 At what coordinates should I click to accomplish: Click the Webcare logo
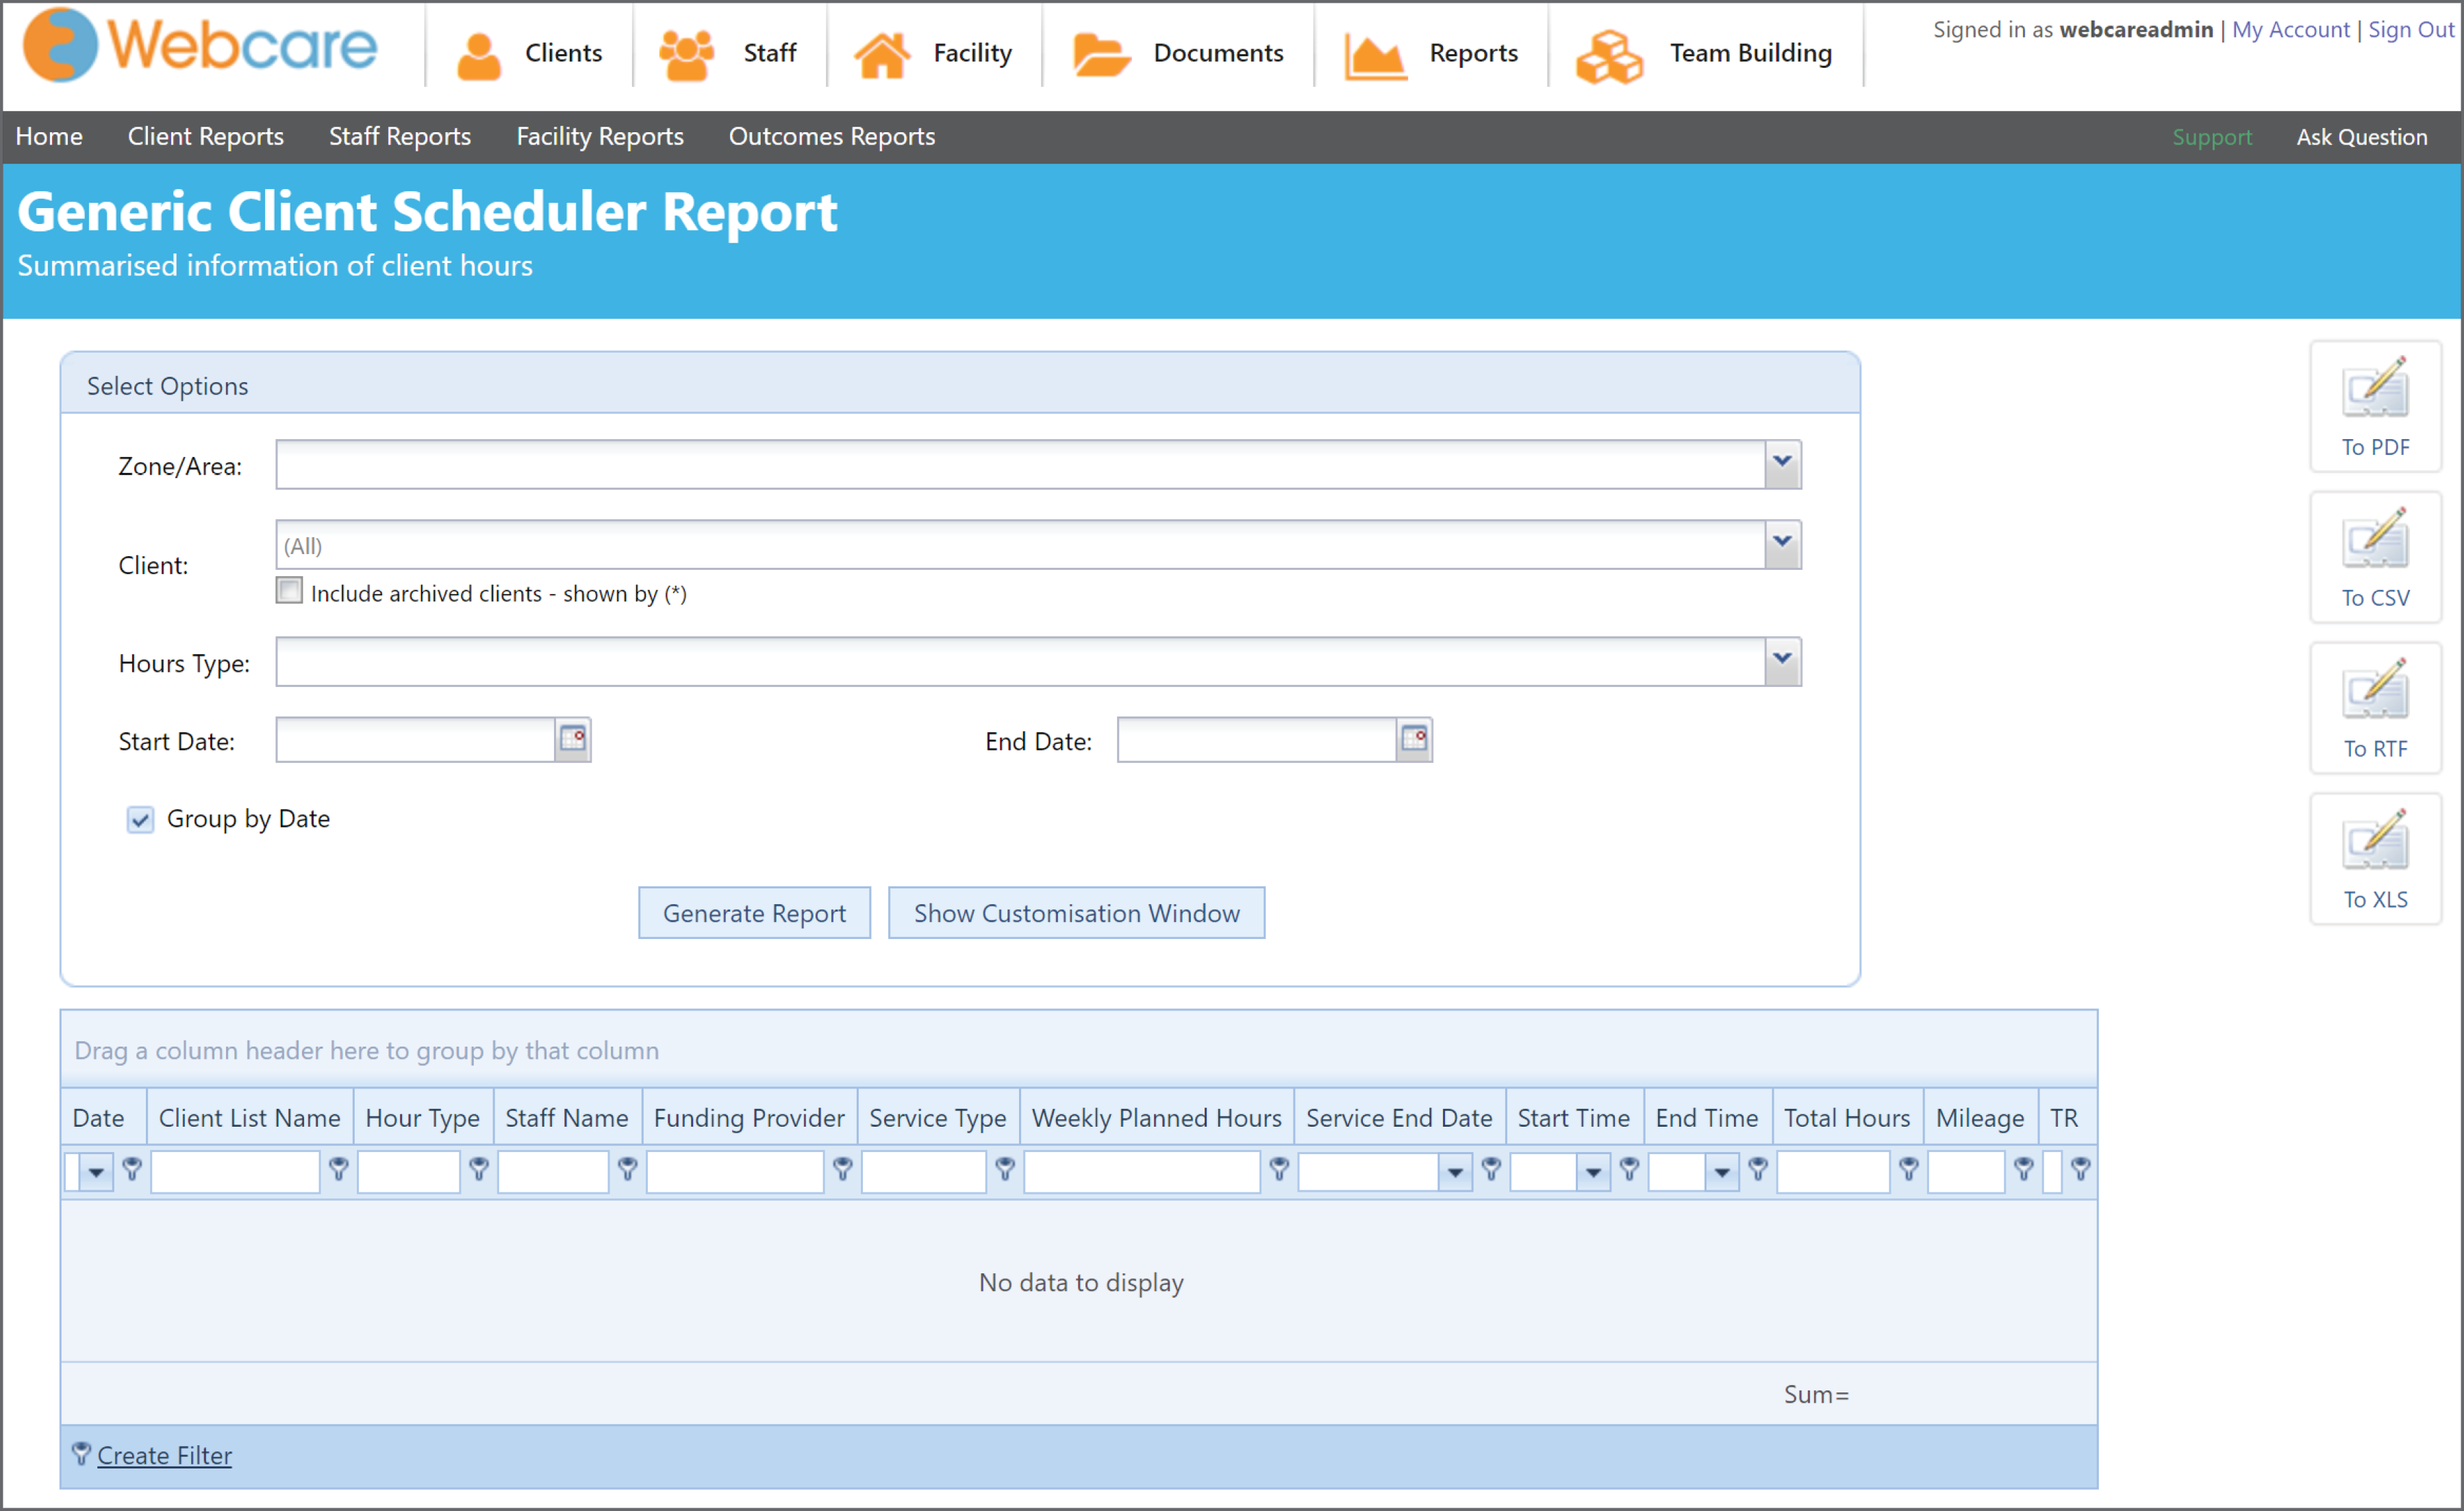(199, 46)
